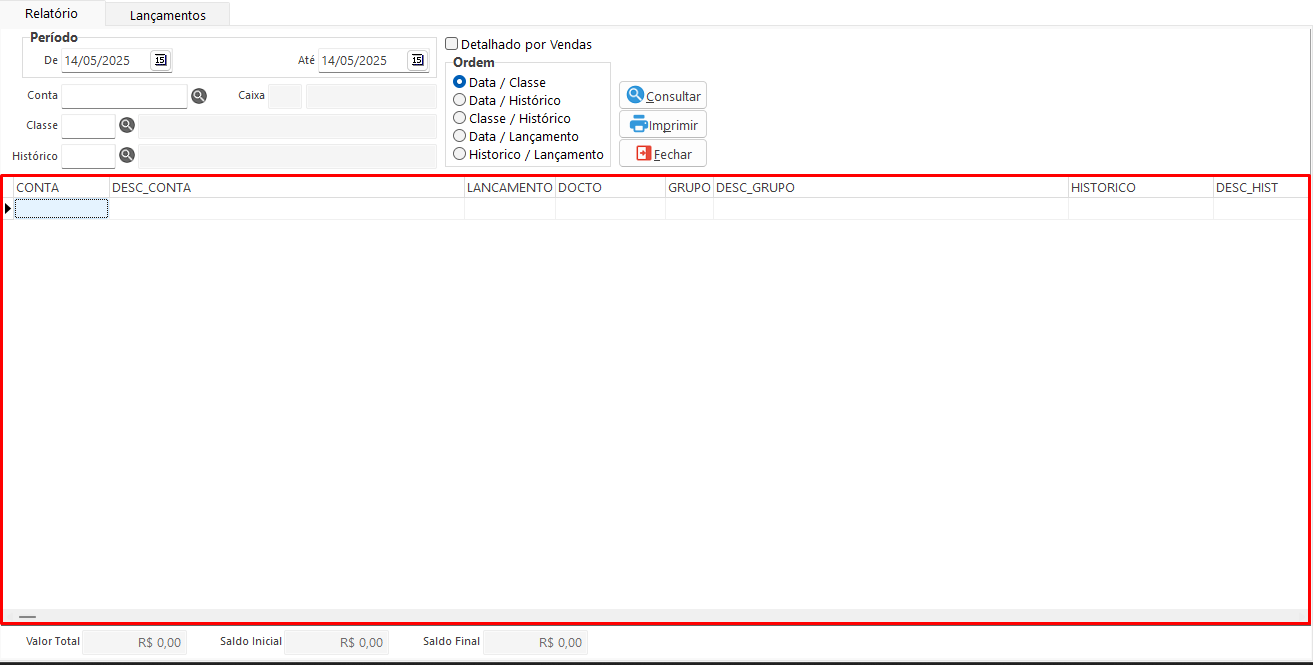The height and width of the screenshot is (665, 1313).
Task: Enable the Detalhado por Vendas checkbox
Action: click(452, 44)
